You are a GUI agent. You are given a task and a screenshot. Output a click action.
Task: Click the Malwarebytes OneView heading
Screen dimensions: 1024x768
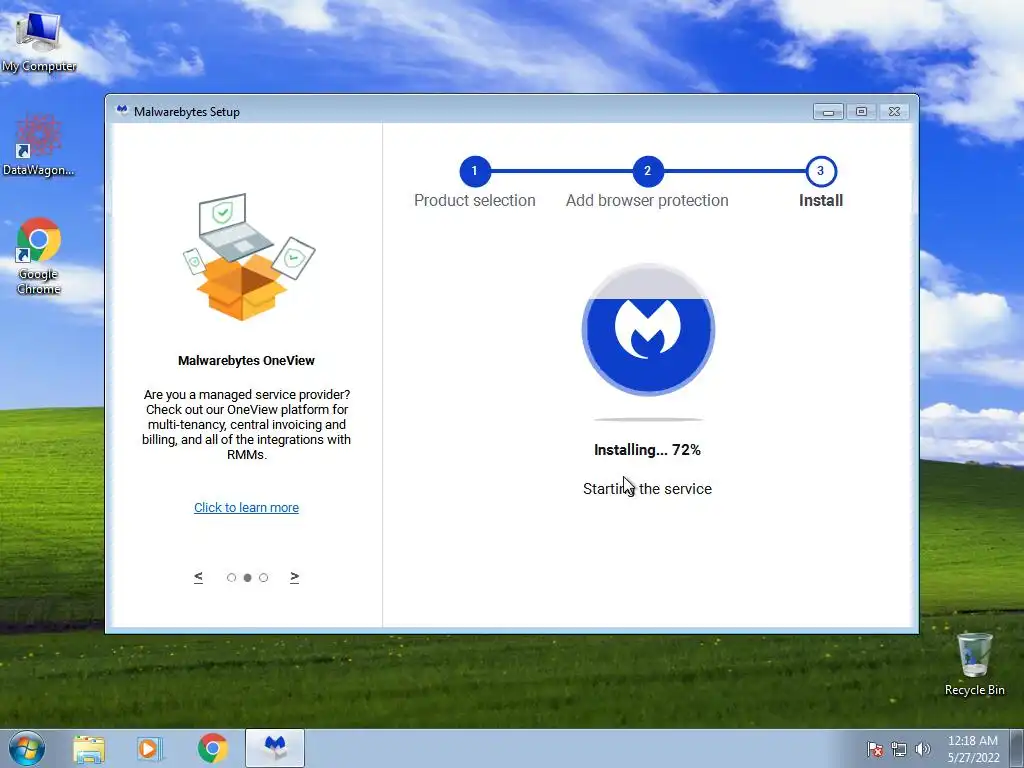pyautogui.click(x=246, y=360)
